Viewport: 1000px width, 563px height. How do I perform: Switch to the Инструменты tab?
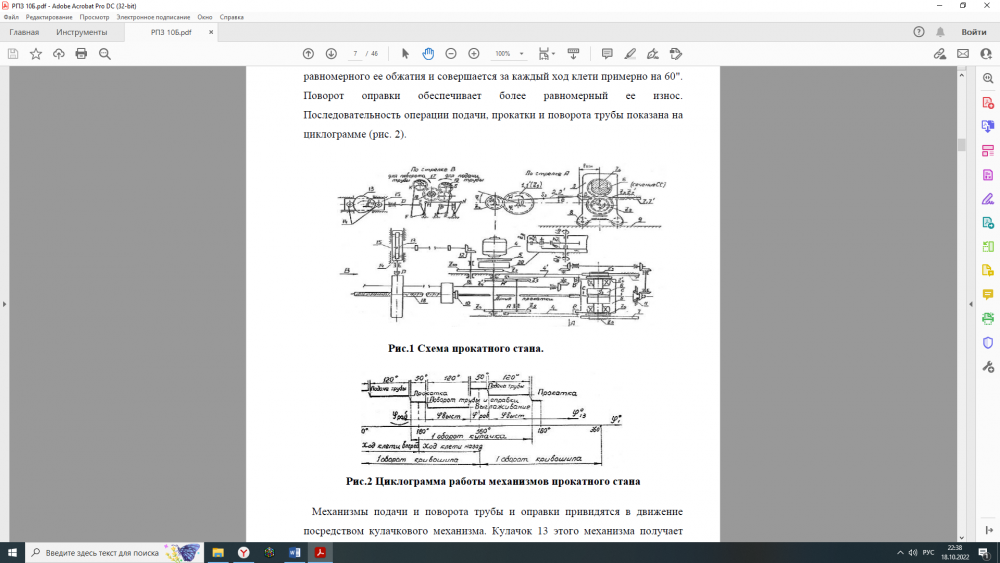coord(82,32)
